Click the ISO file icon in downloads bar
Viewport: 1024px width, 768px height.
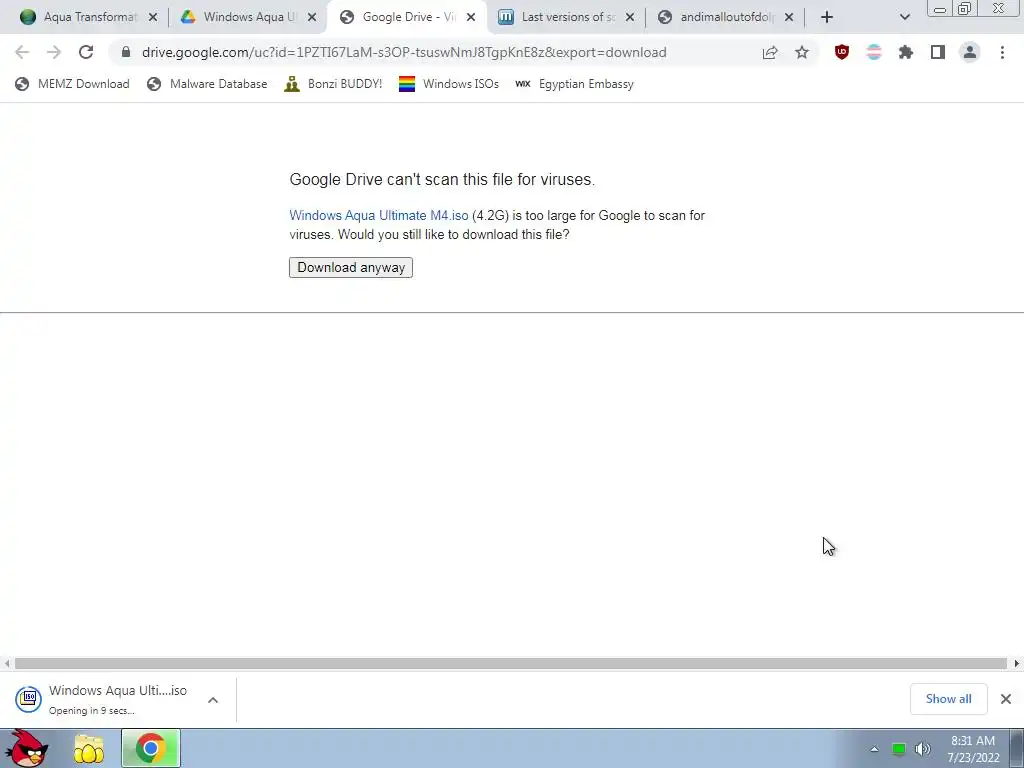click(29, 699)
